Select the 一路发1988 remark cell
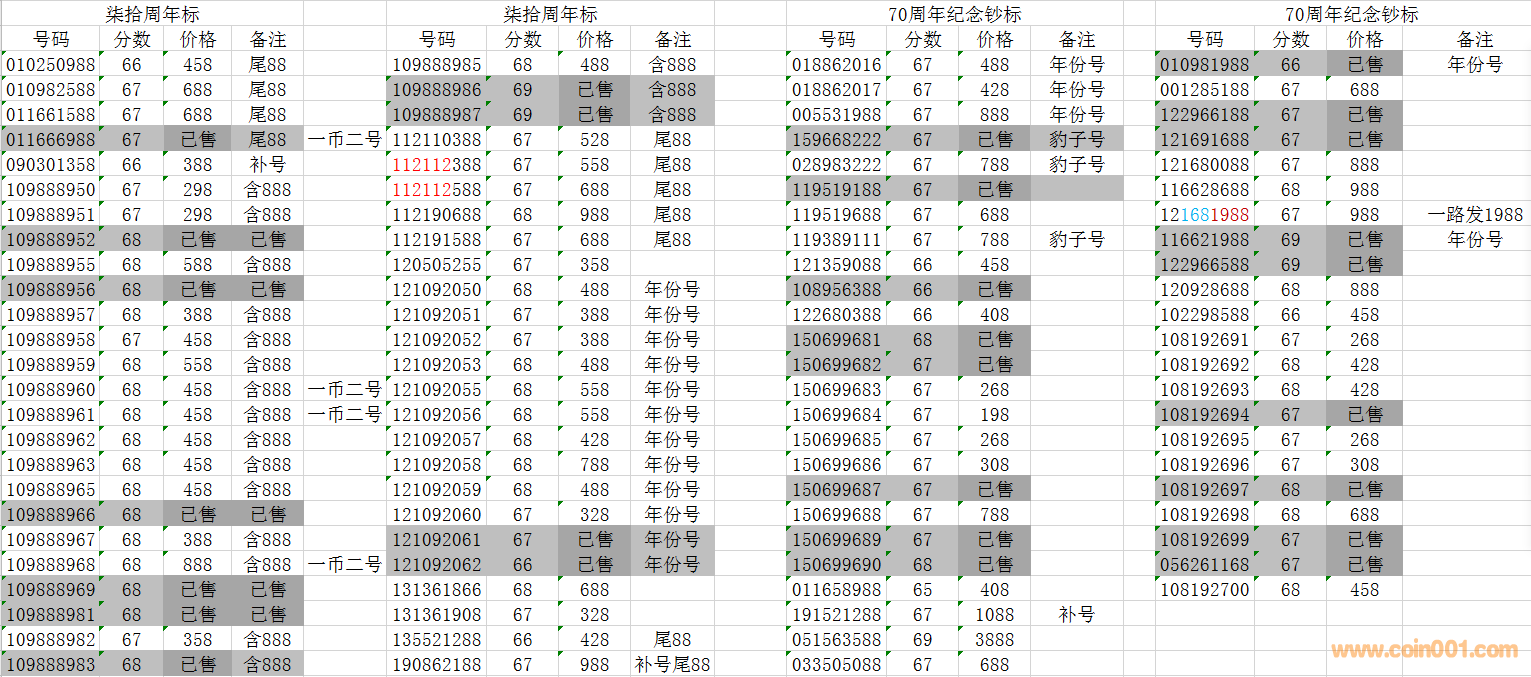This screenshot has height=677, width=1531. [1475, 215]
